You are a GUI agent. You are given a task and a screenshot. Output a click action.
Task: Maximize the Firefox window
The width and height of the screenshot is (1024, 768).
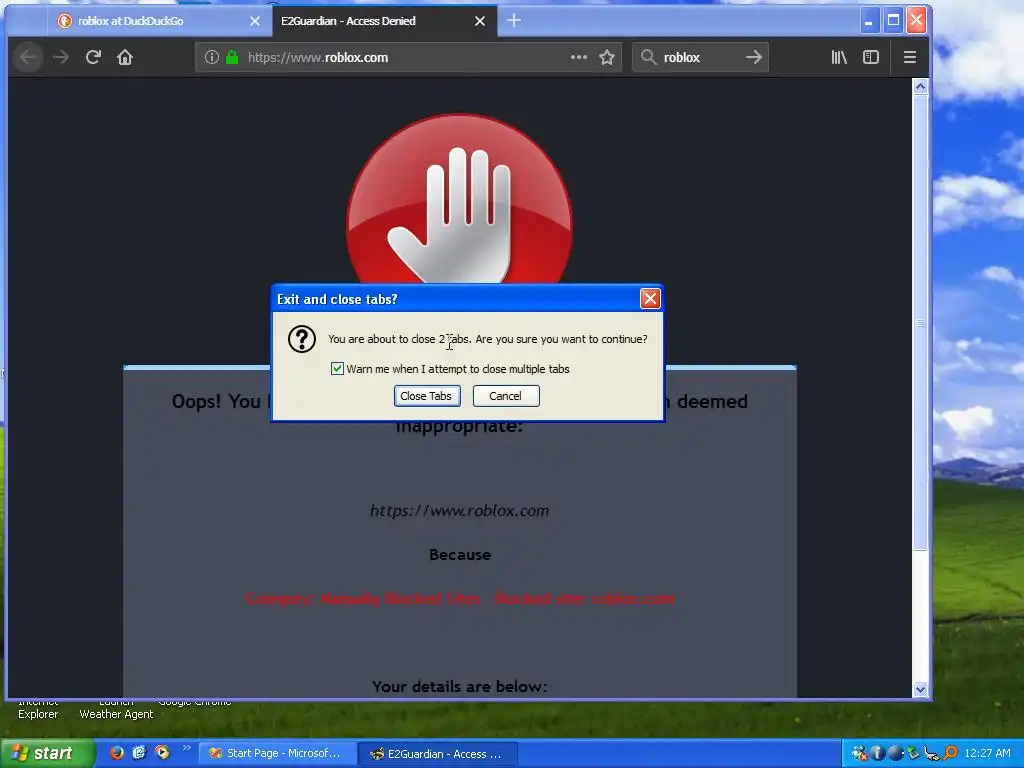[x=893, y=21]
